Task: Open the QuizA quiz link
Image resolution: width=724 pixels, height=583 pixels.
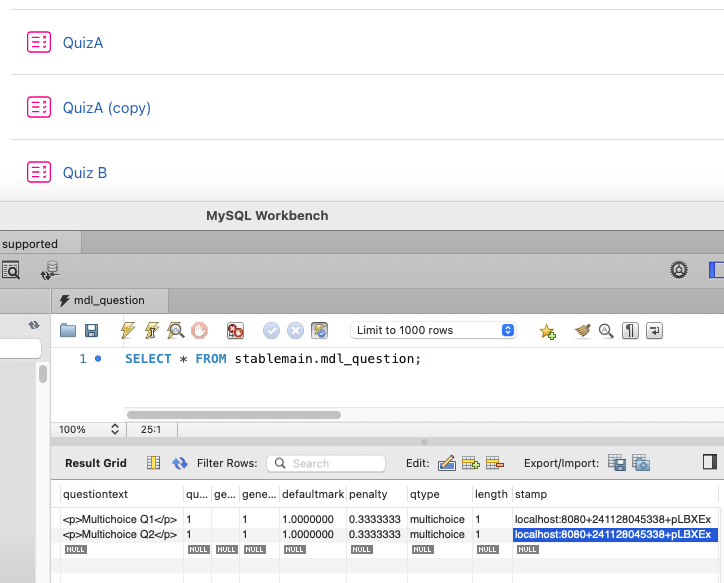Action: [x=83, y=43]
